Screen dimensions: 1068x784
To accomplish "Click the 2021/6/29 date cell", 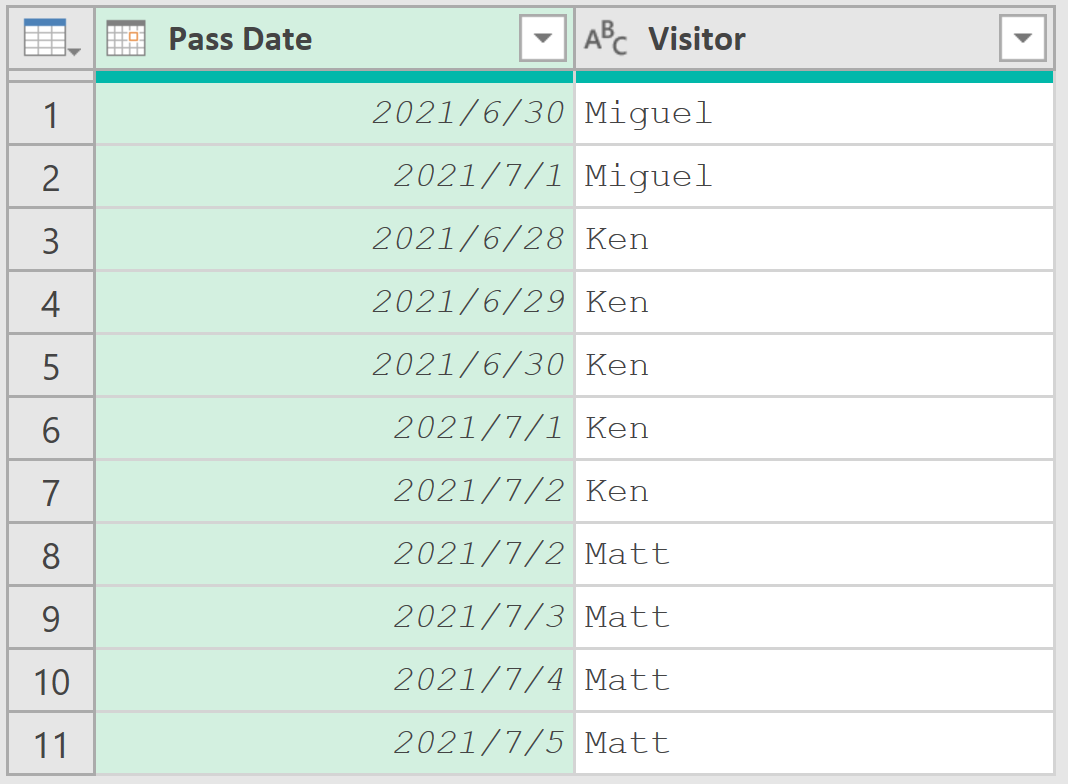I will (x=468, y=303).
